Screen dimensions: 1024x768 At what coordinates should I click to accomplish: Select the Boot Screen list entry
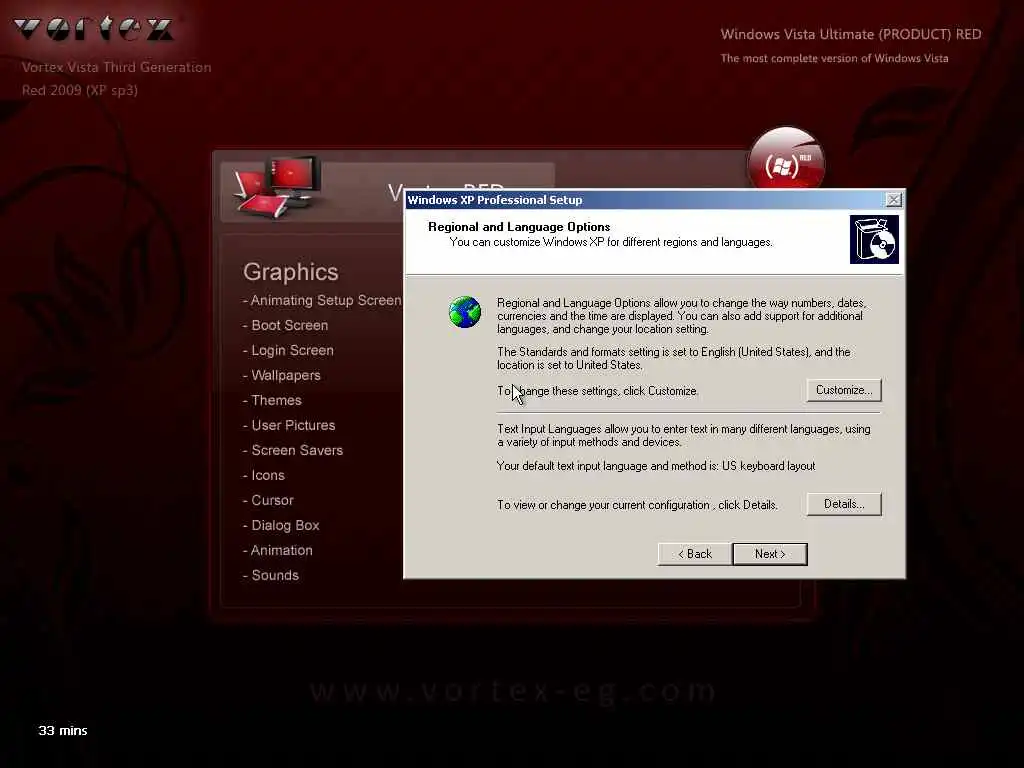pos(285,325)
